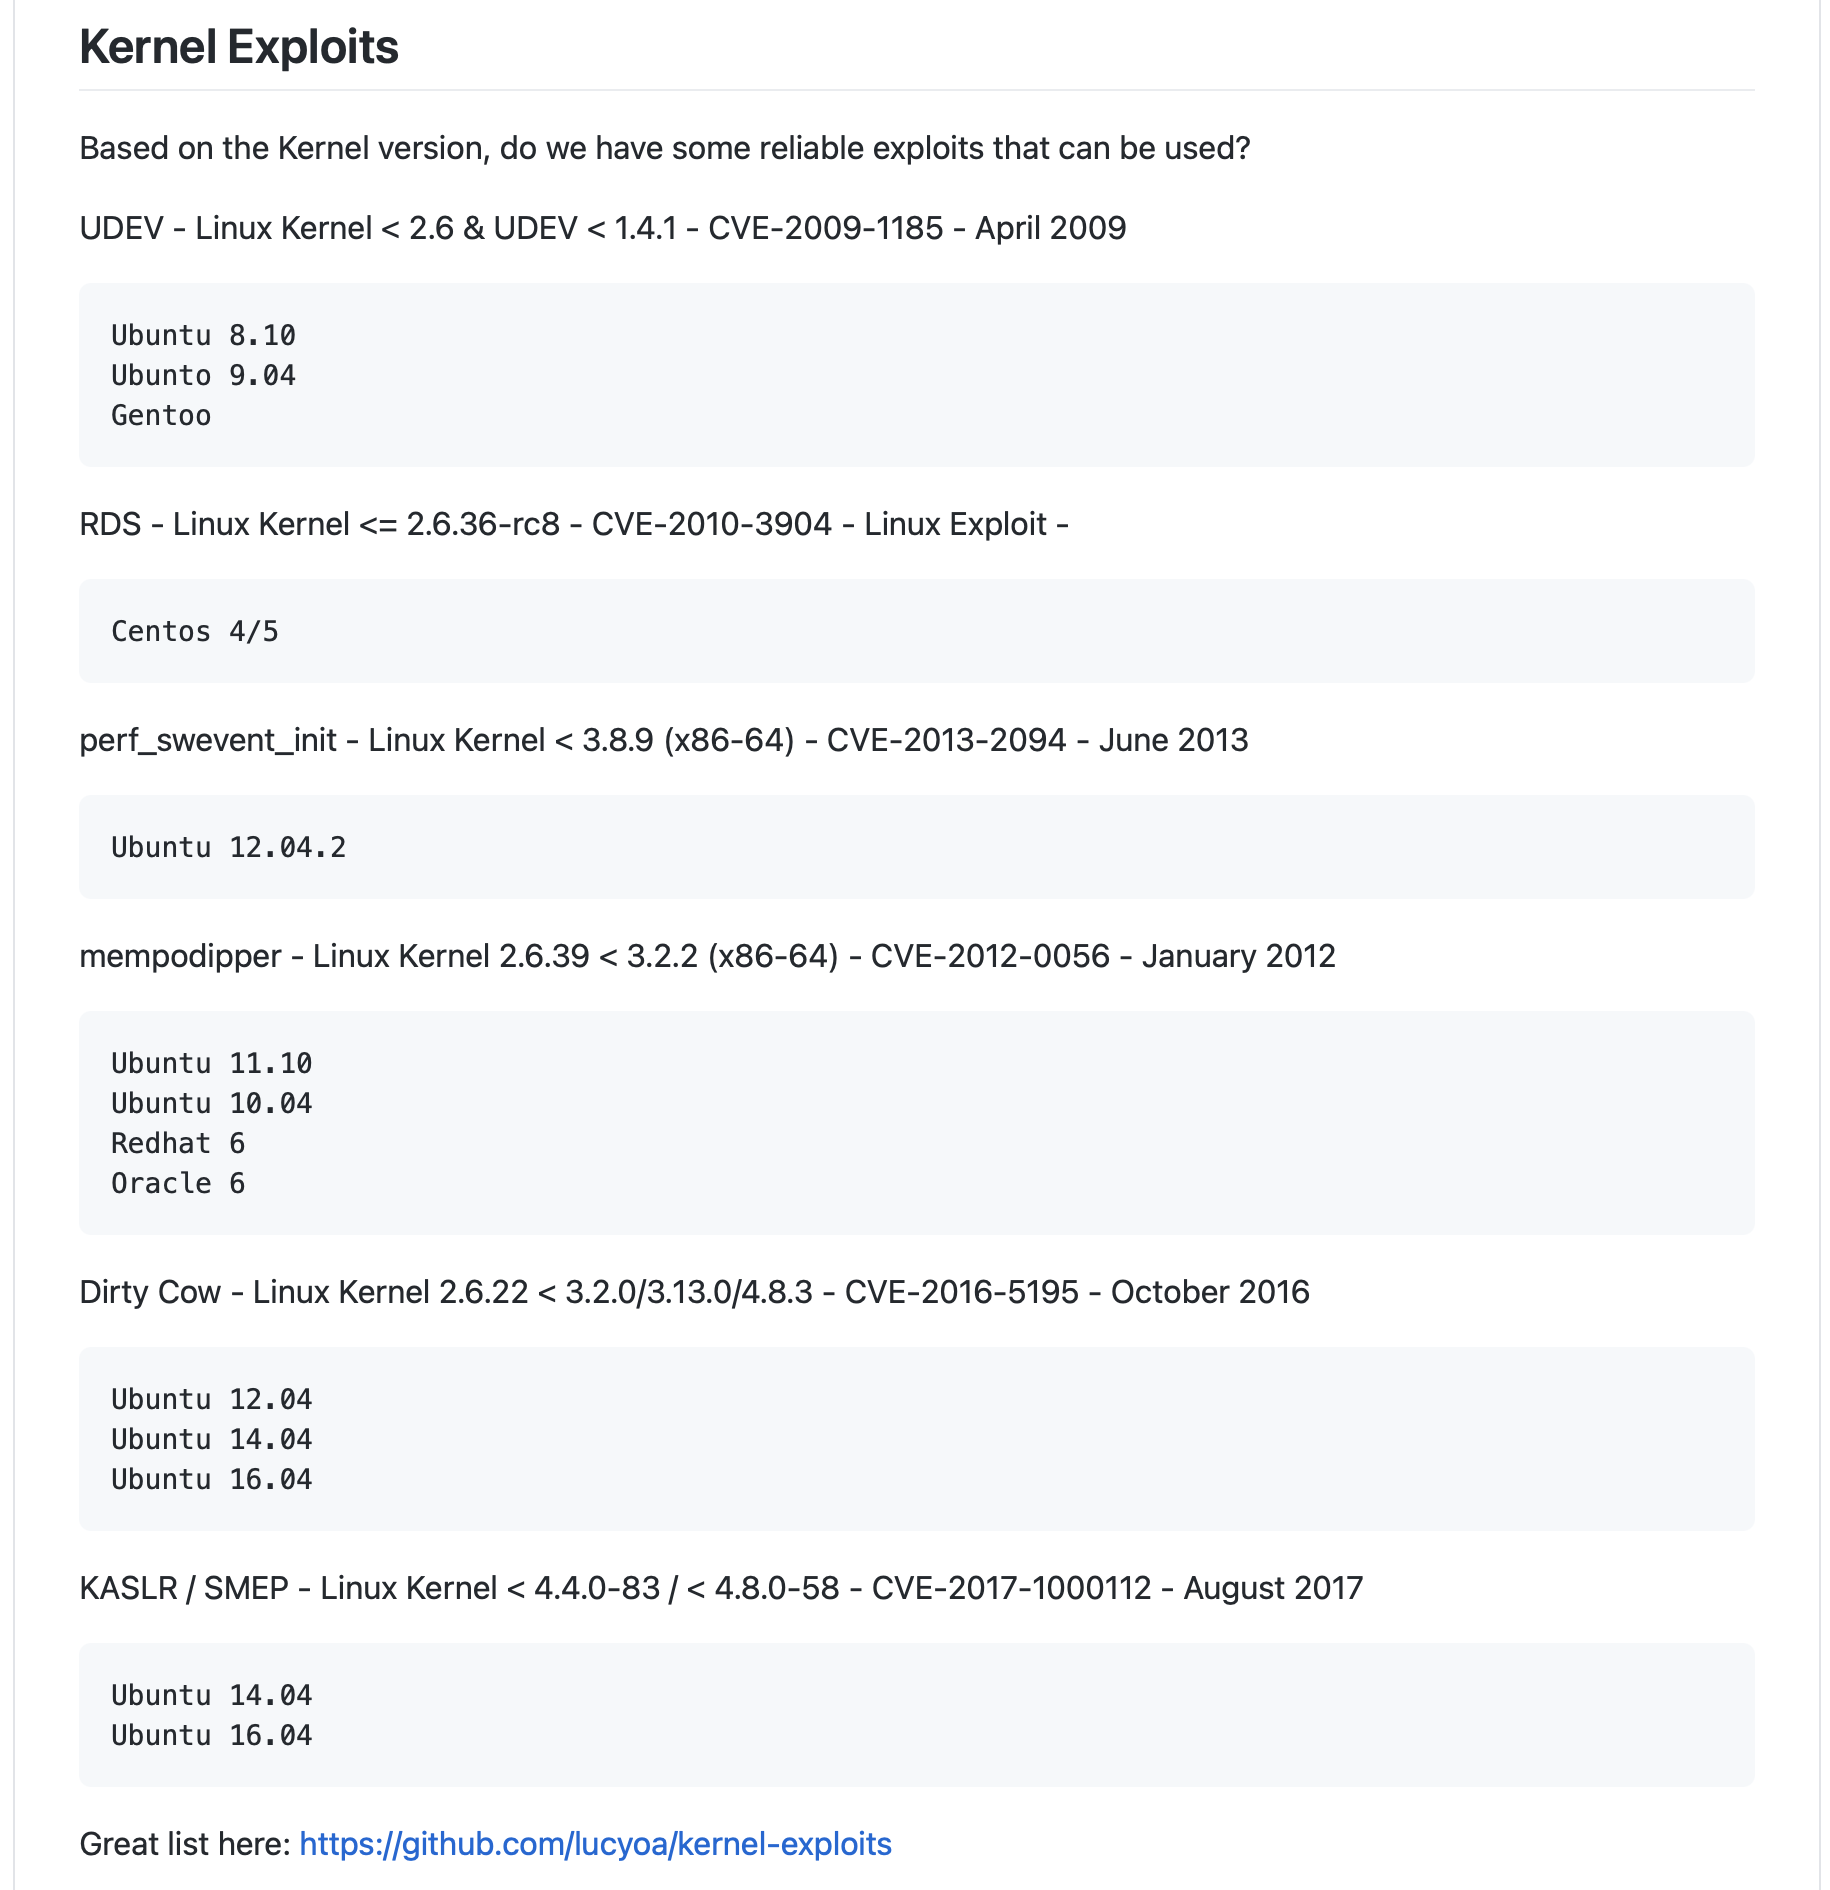
Task: Click the Oracle 6 code line
Action: coord(178,1183)
